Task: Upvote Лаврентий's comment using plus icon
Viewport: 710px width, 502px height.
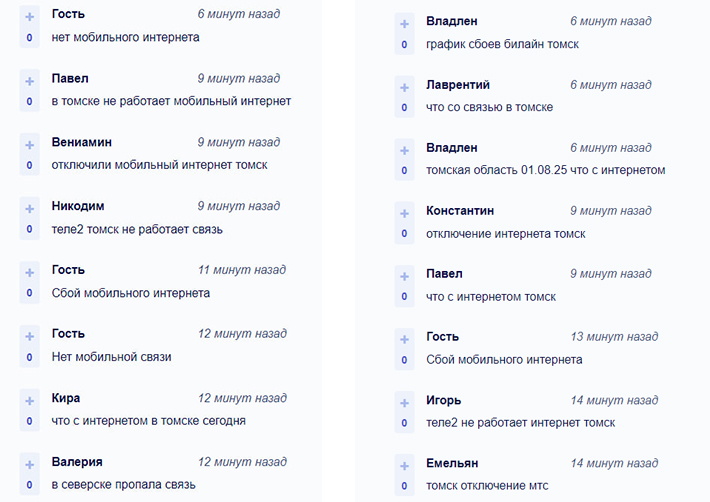Action: point(404,87)
